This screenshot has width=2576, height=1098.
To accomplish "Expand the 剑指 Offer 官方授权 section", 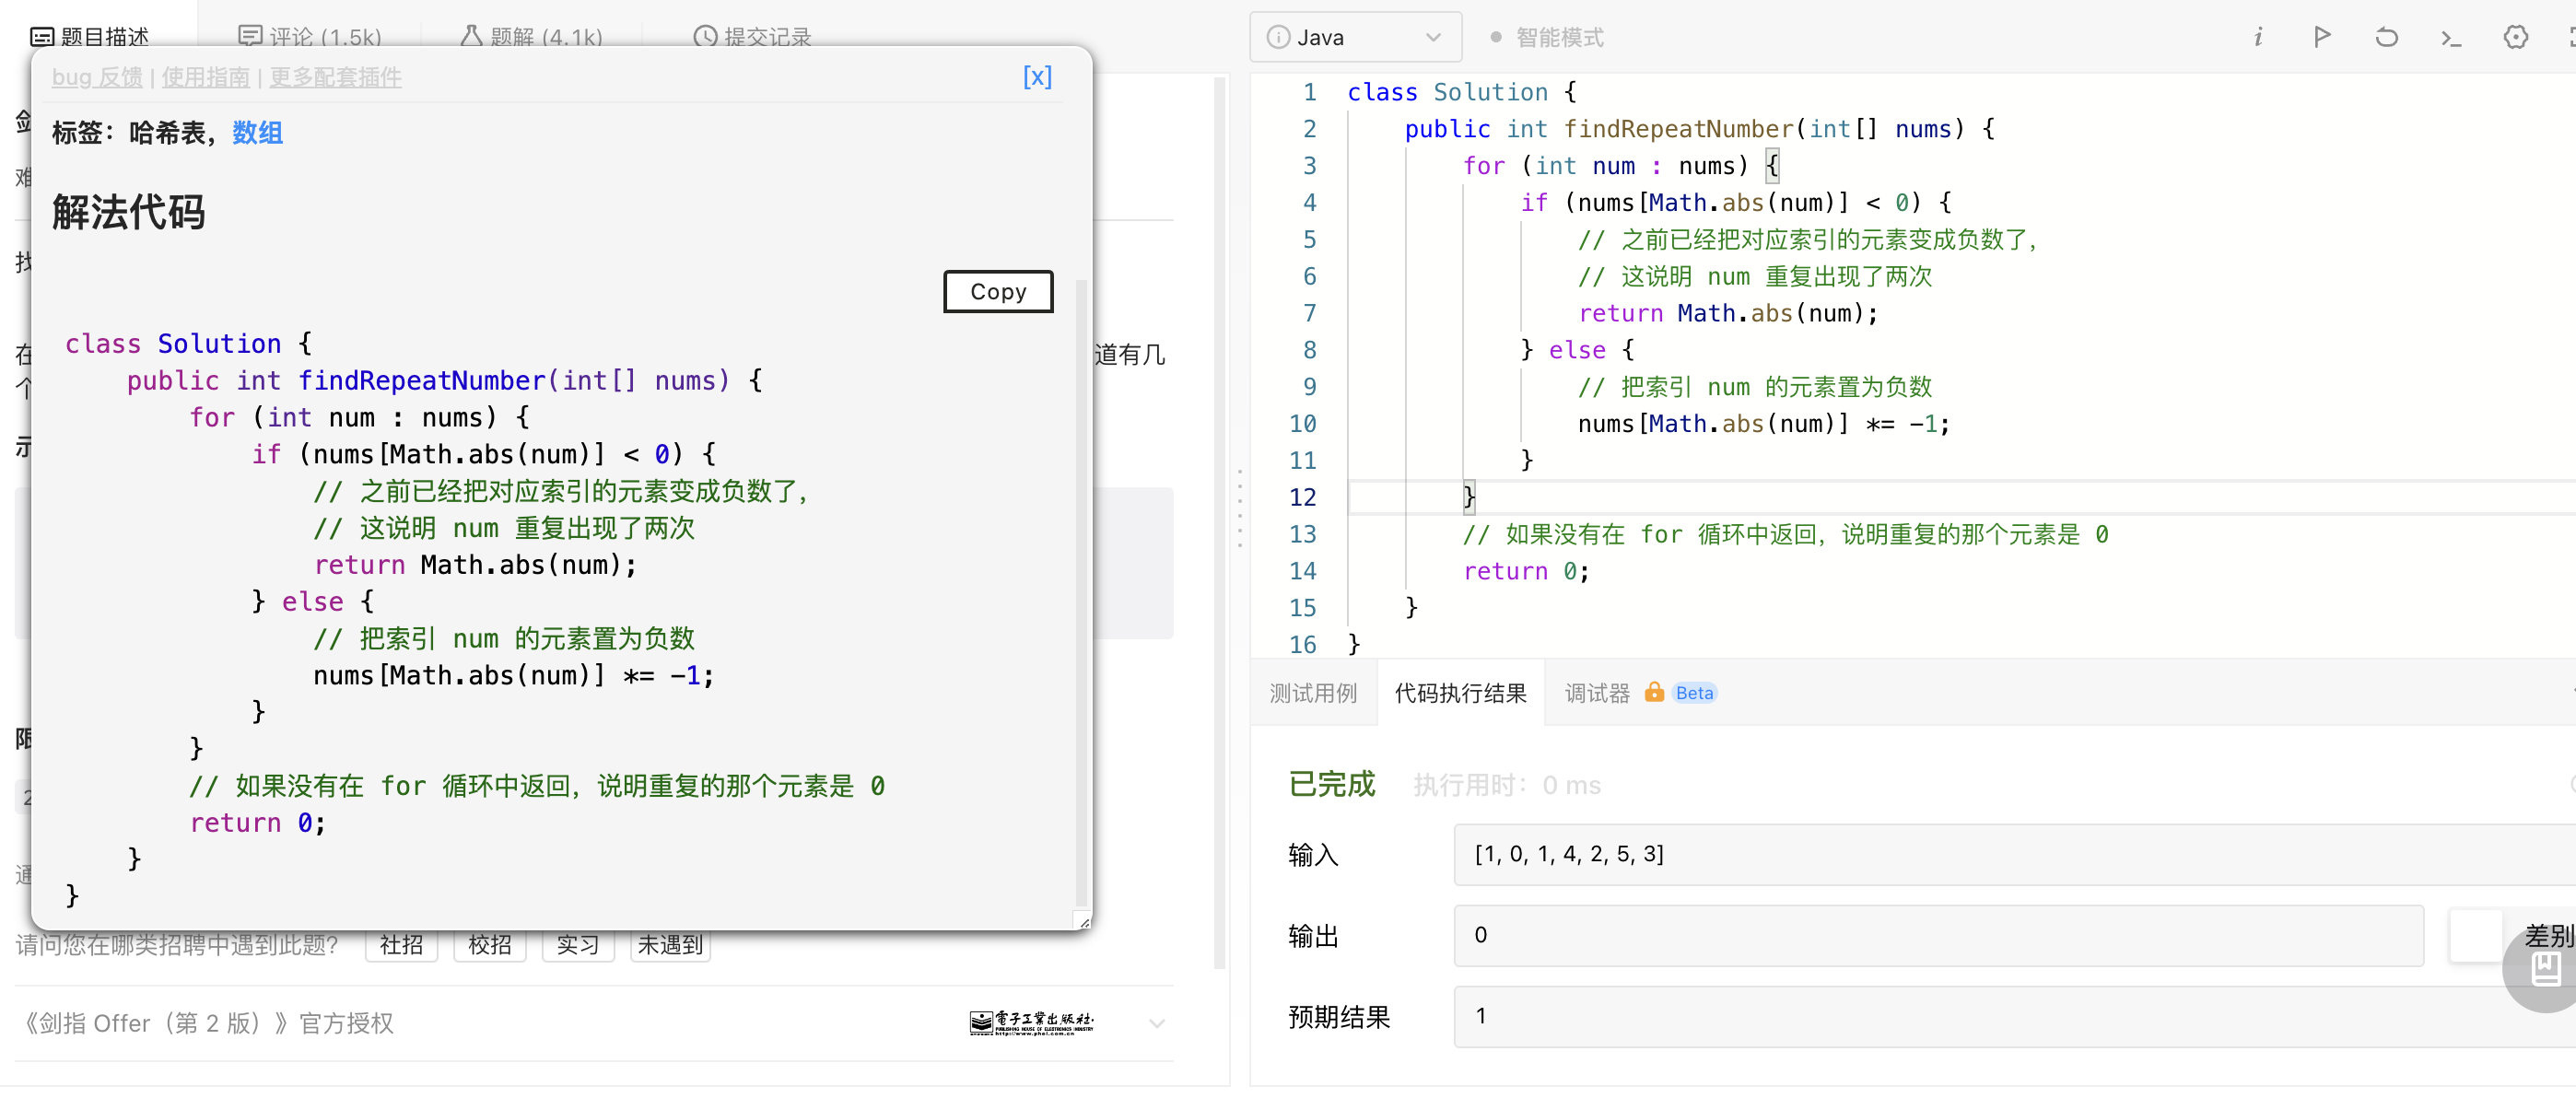I will coord(1157,1023).
